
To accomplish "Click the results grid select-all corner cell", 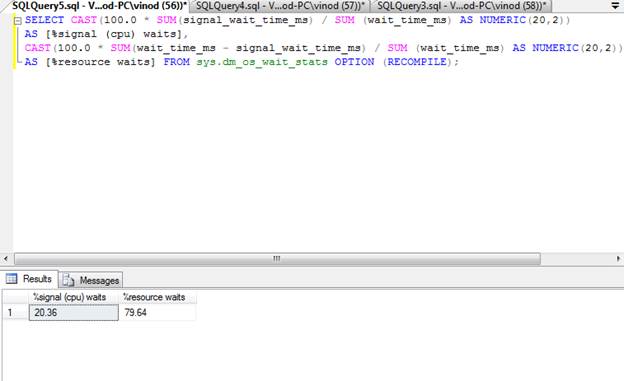I will (x=16, y=297).
